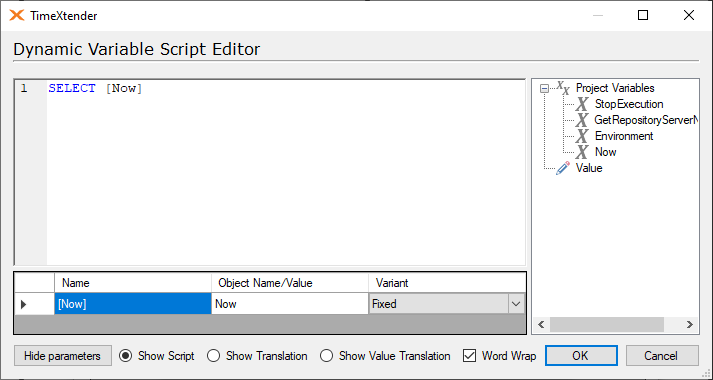Click the row selector arrow for [Now]
The height and width of the screenshot is (380, 713).
[x=24, y=304]
